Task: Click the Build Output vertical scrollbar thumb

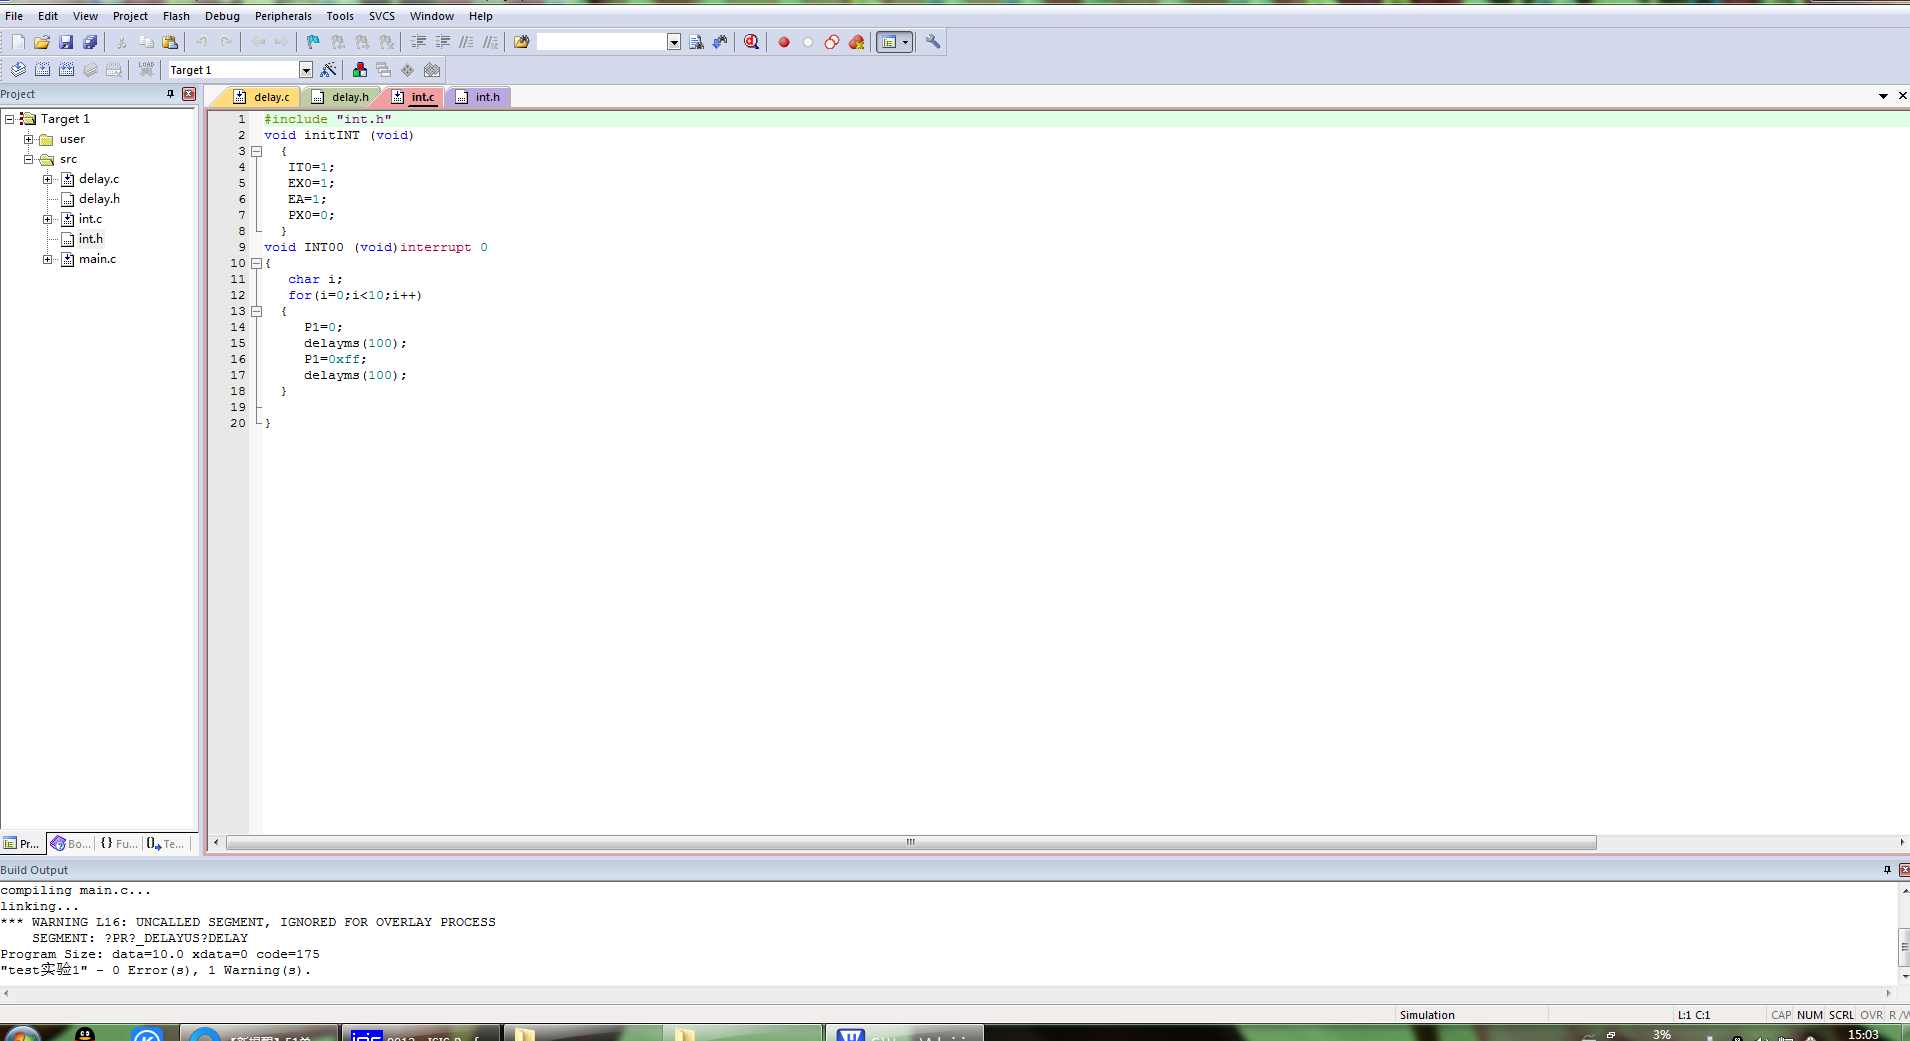Action: pyautogui.click(x=1904, y=946)
